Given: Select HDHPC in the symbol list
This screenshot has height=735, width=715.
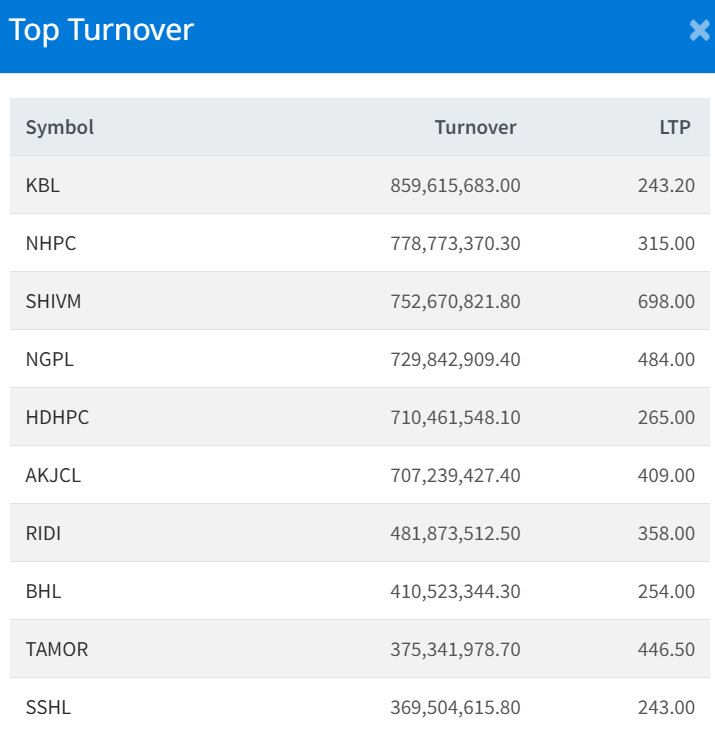Looking at the screenshot, I should [57, 417].
